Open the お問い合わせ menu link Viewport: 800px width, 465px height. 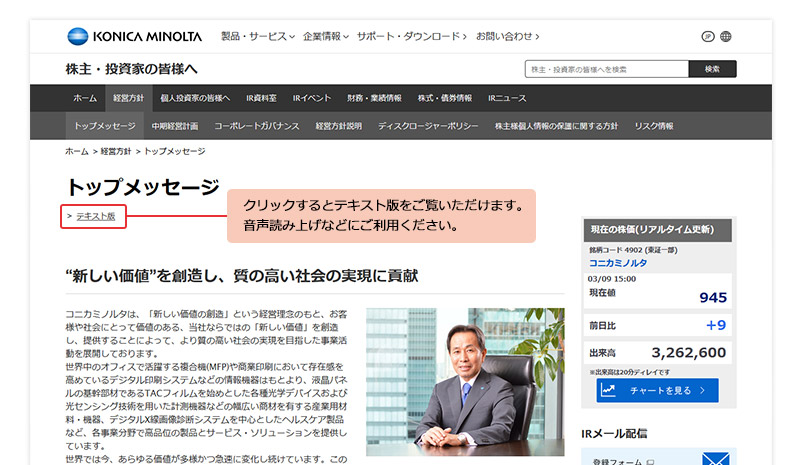[507, 37]
